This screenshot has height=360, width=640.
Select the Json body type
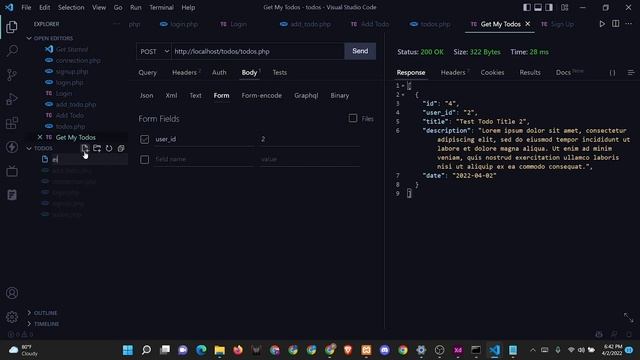pyautogui.click(x=147, y=96)
